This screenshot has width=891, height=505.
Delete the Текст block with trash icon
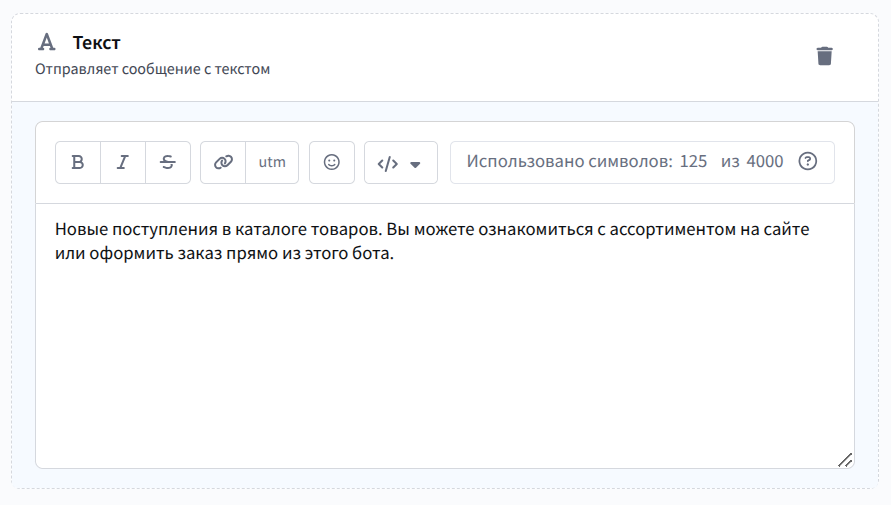(x=824, y=56)
